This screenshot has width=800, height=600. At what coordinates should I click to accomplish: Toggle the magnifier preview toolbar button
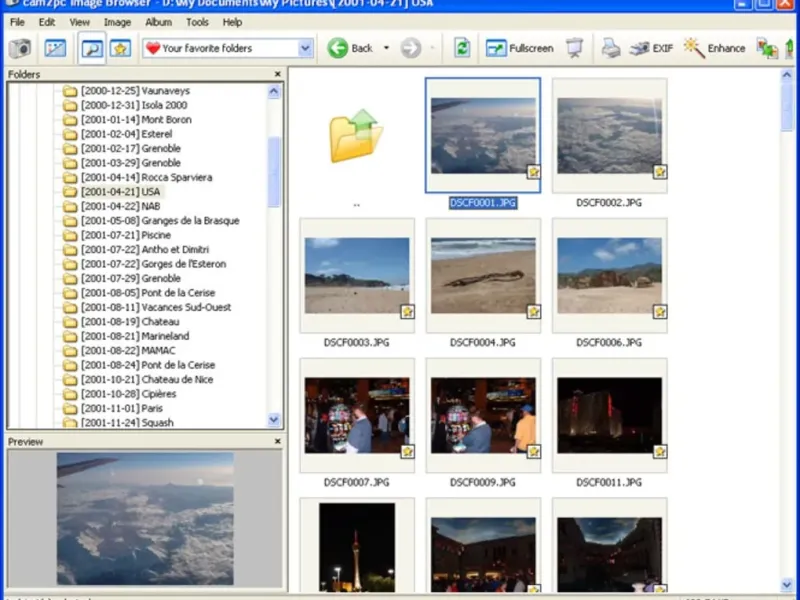tap(92, 48)
